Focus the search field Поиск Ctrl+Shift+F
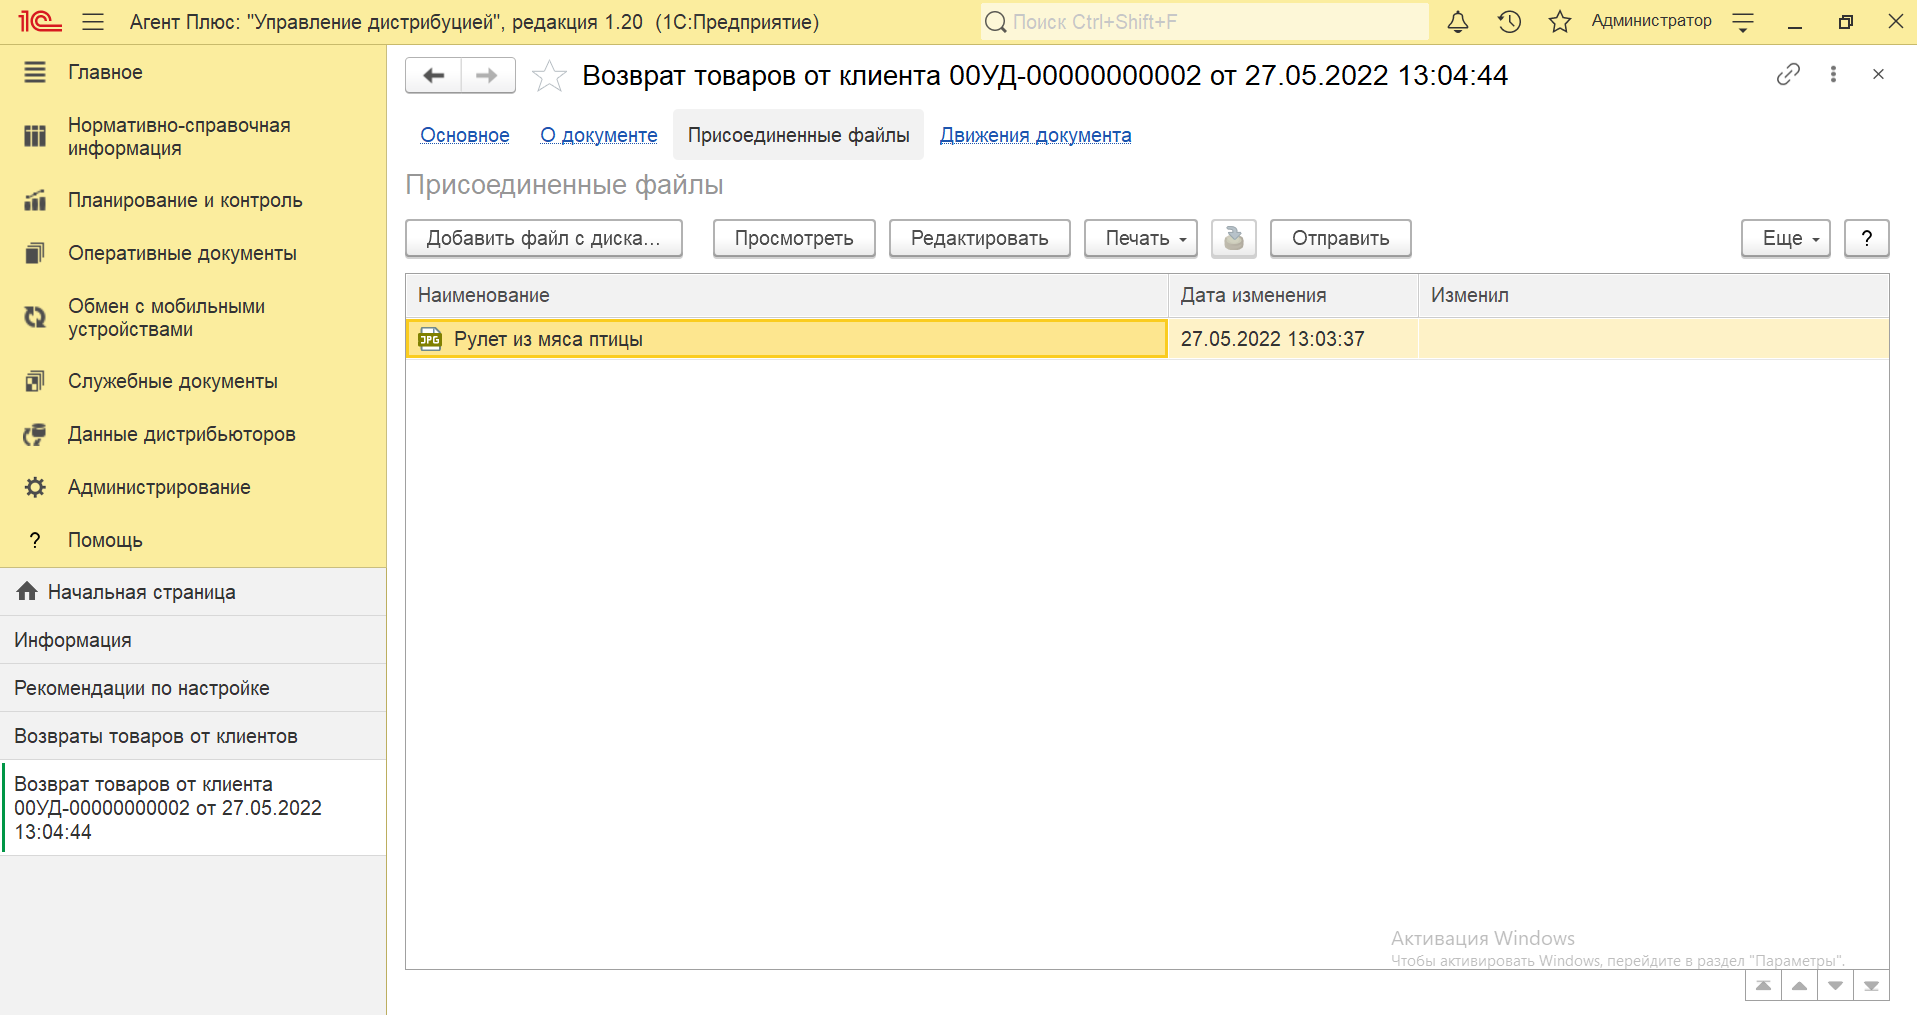Image resolution: width=1917 pixels, height=1015 pixels. 1205,21
